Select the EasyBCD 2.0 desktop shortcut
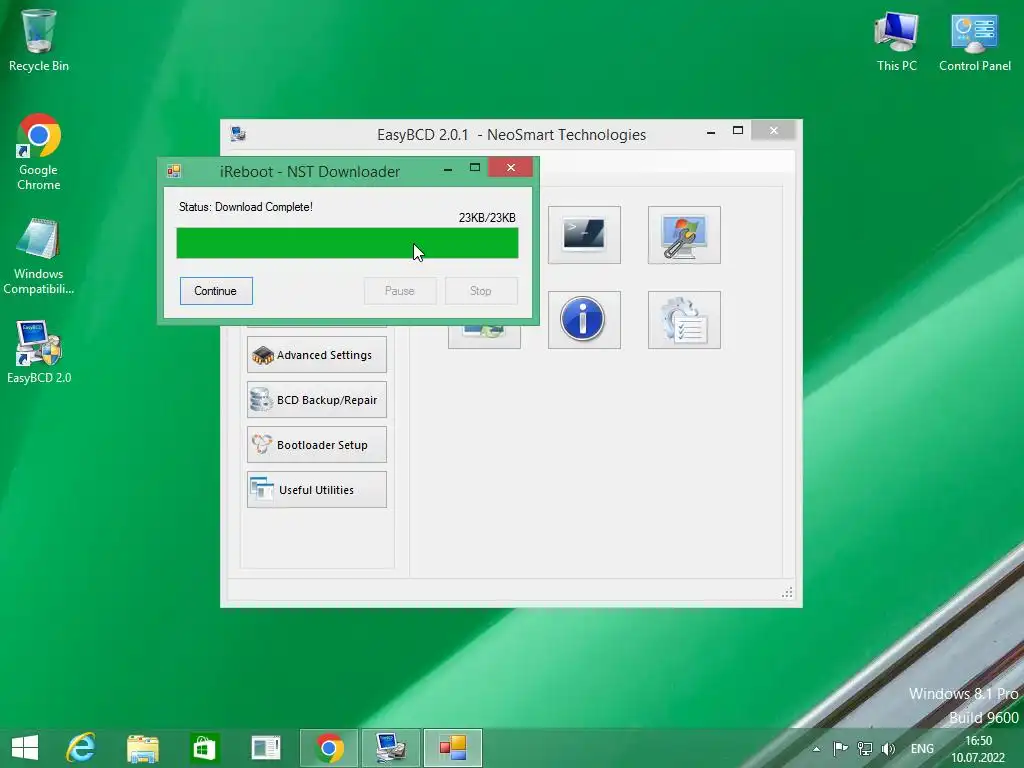The height and width of the screenshot is (768, 1024). pyautogui.click(x=39, y=353)
